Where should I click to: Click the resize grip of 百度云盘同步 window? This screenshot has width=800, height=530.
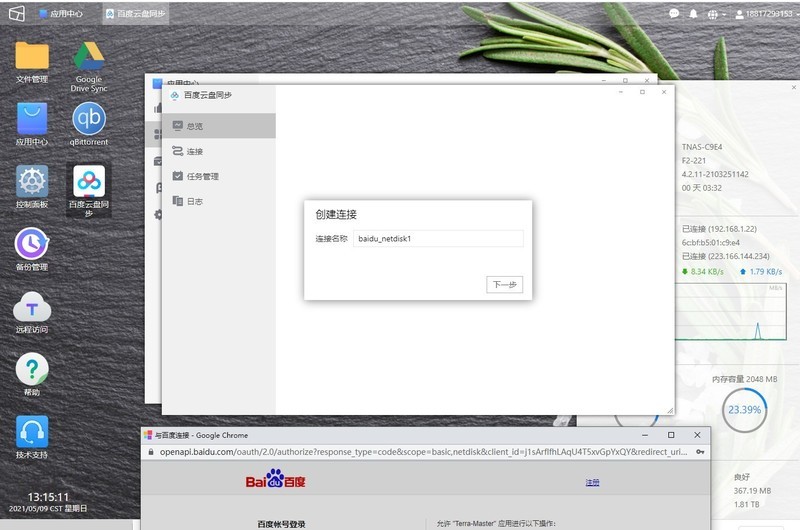point(670,410)
